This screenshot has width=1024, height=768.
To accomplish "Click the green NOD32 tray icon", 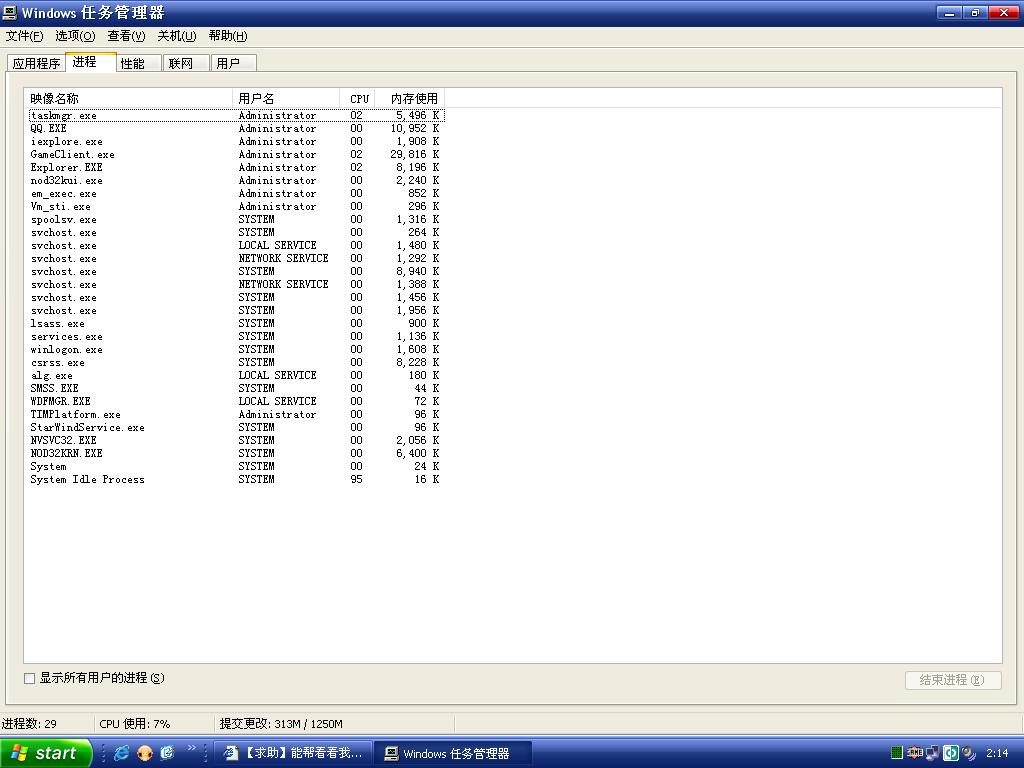I will [951, 753].
